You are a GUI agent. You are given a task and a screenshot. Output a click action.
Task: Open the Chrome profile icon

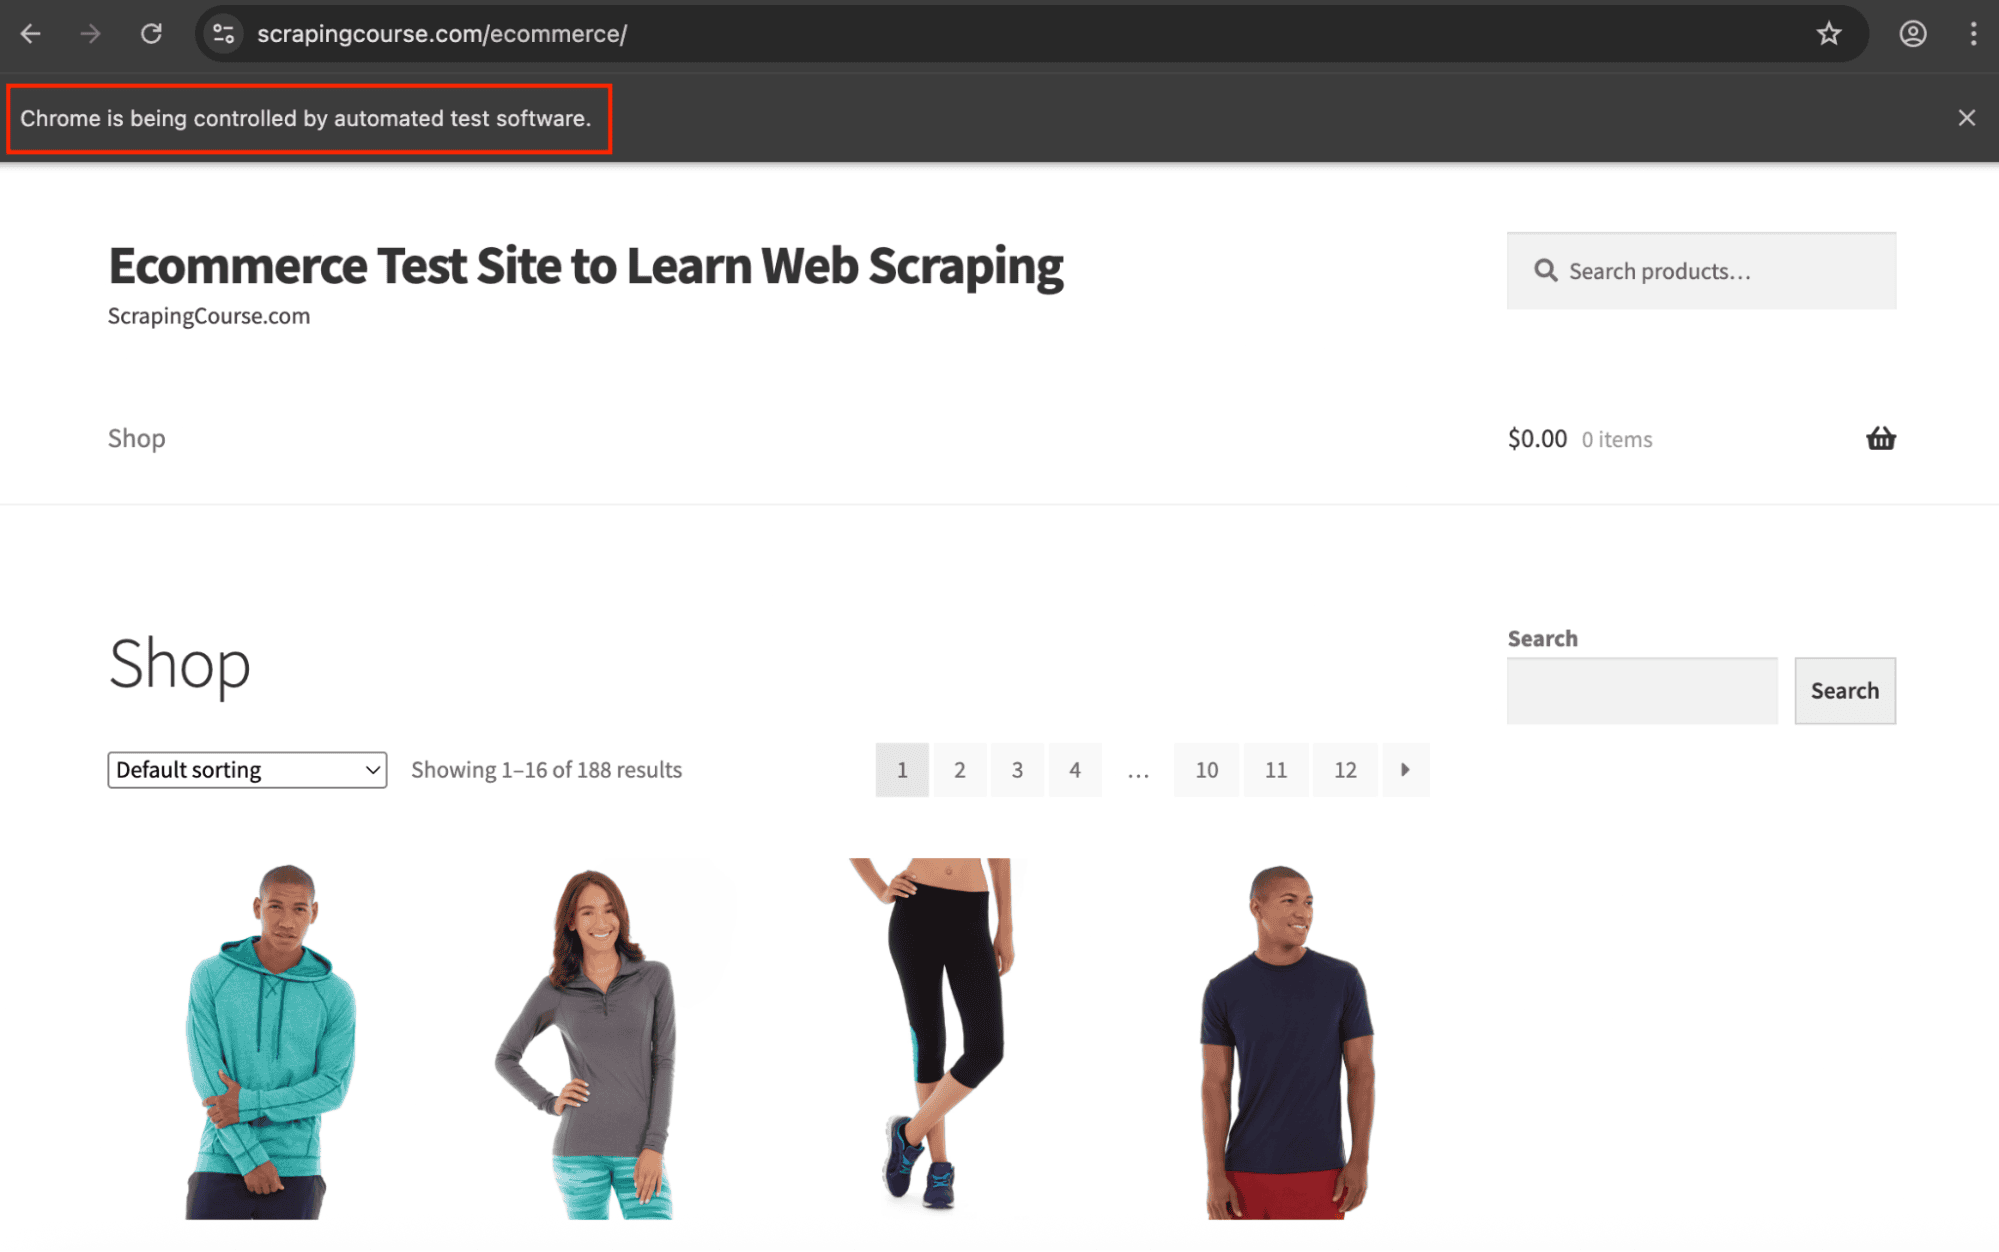(x=1912, y=34)
